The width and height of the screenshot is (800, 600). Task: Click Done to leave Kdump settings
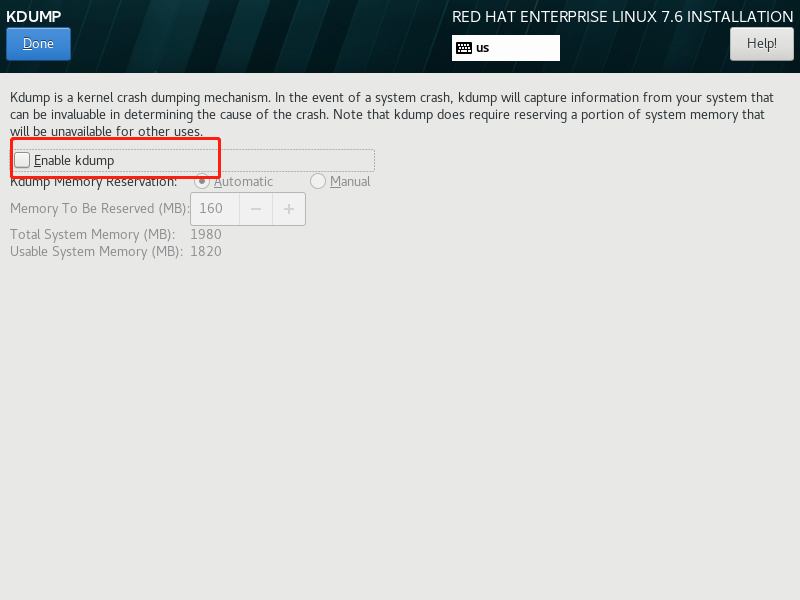(x=38, y=44)
